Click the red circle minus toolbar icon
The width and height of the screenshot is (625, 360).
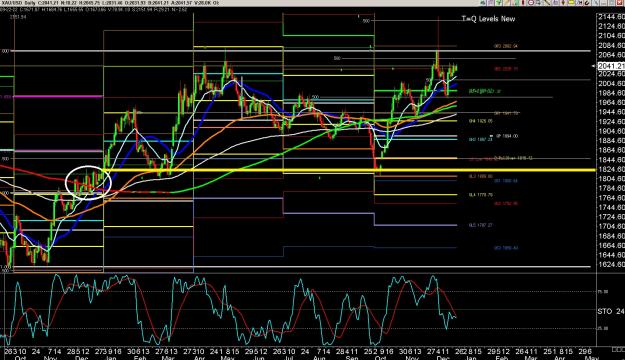click(x=531, y=2)
